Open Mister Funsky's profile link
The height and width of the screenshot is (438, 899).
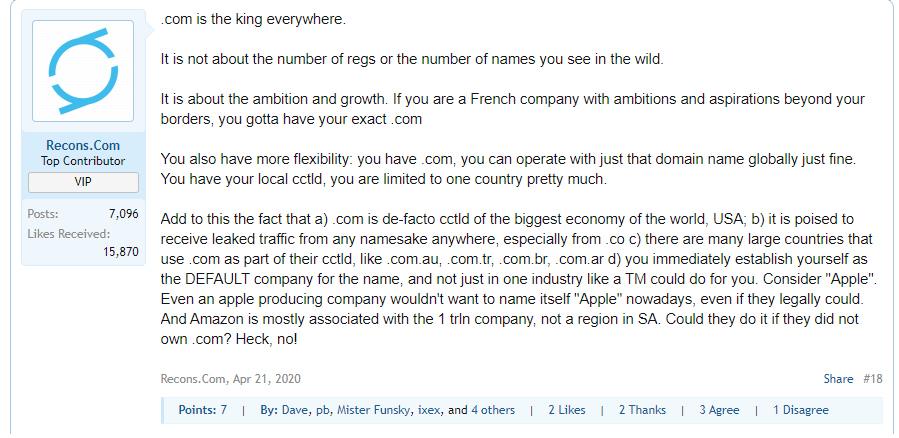[x=371, y=410]
